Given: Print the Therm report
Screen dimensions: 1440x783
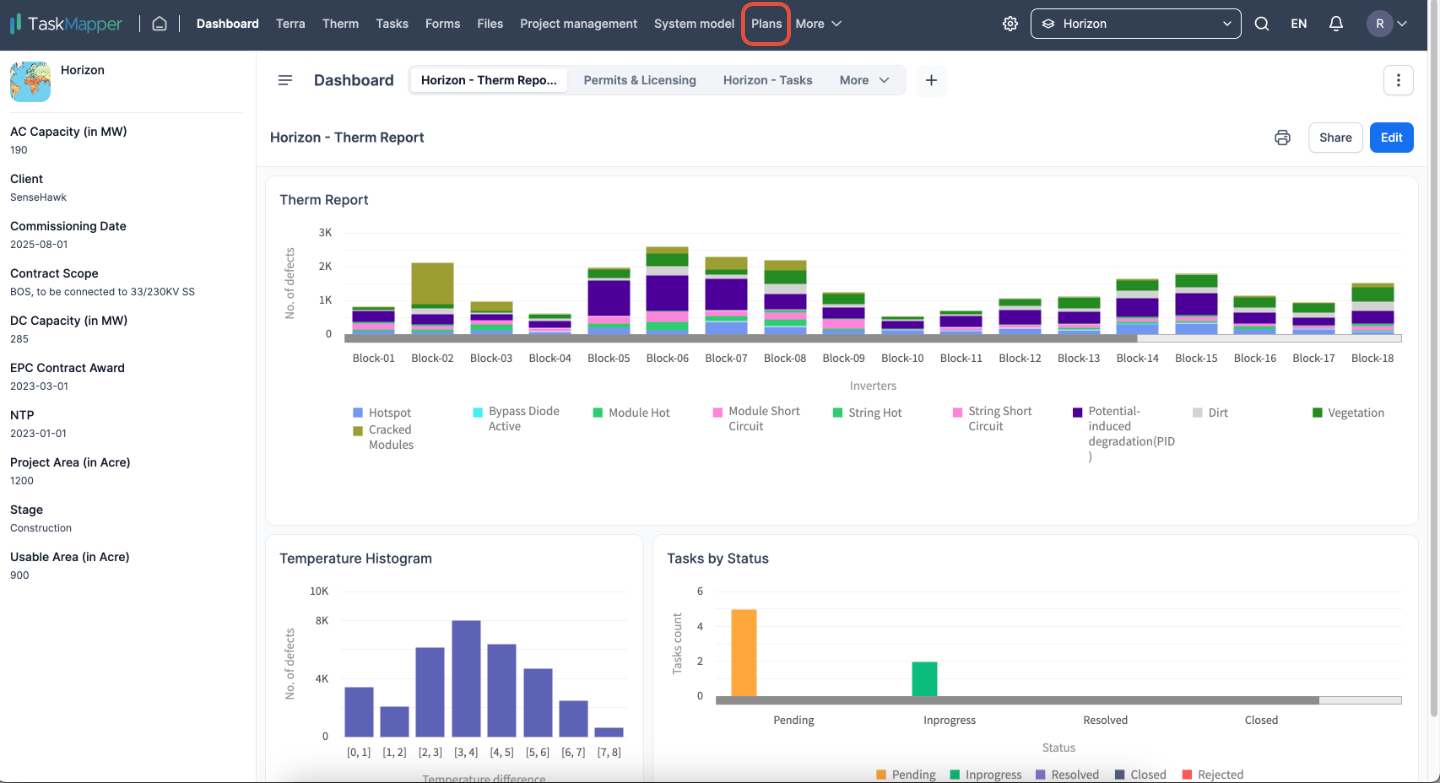Looking at the screenshot, I should (1282, 138).
